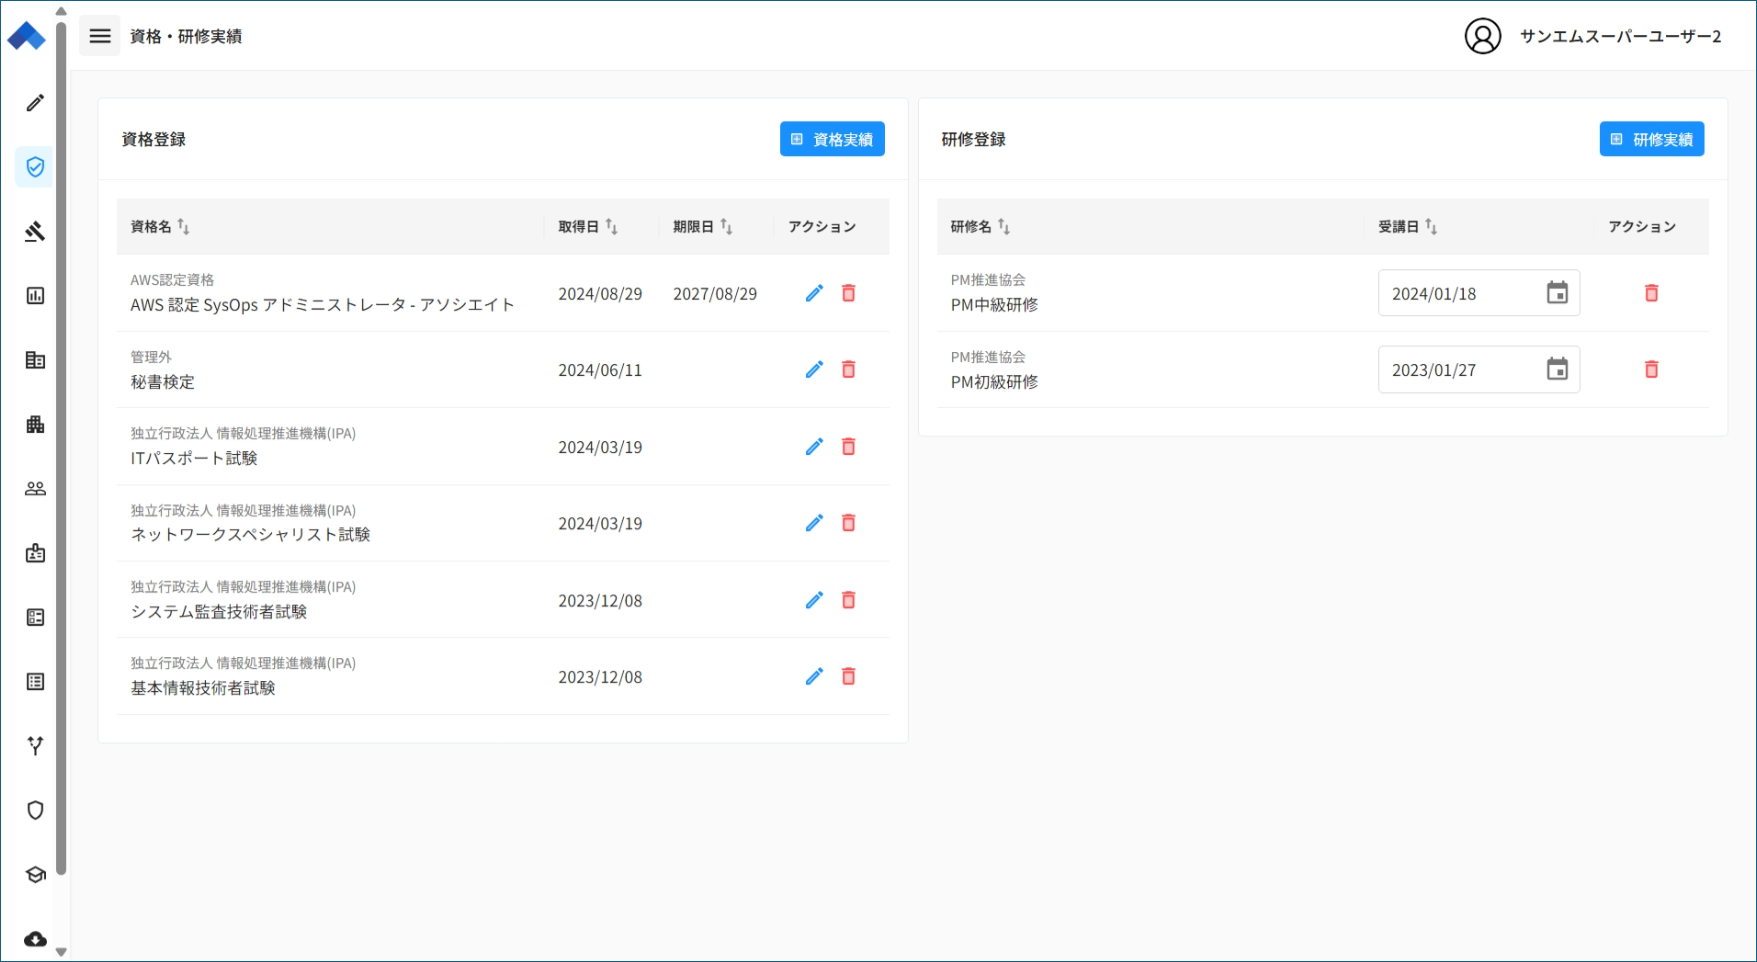Edit the 基本情報技術者試験 row
Image resolution: width=1757 pixels, height=962 pixels.
(x=815, y=677)
